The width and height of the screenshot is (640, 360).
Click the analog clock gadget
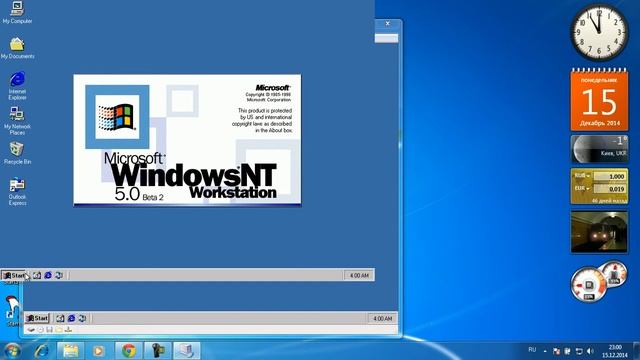pos(599,33)
